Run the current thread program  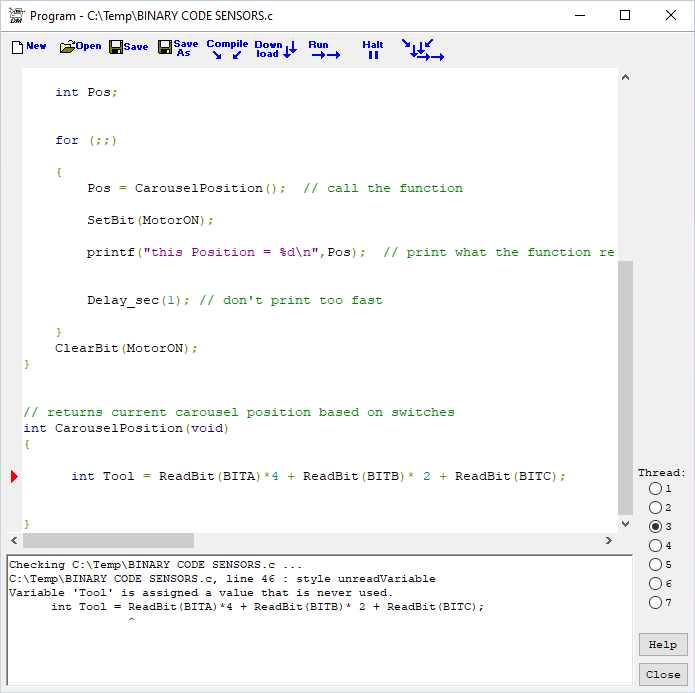(x=324, y=50)
